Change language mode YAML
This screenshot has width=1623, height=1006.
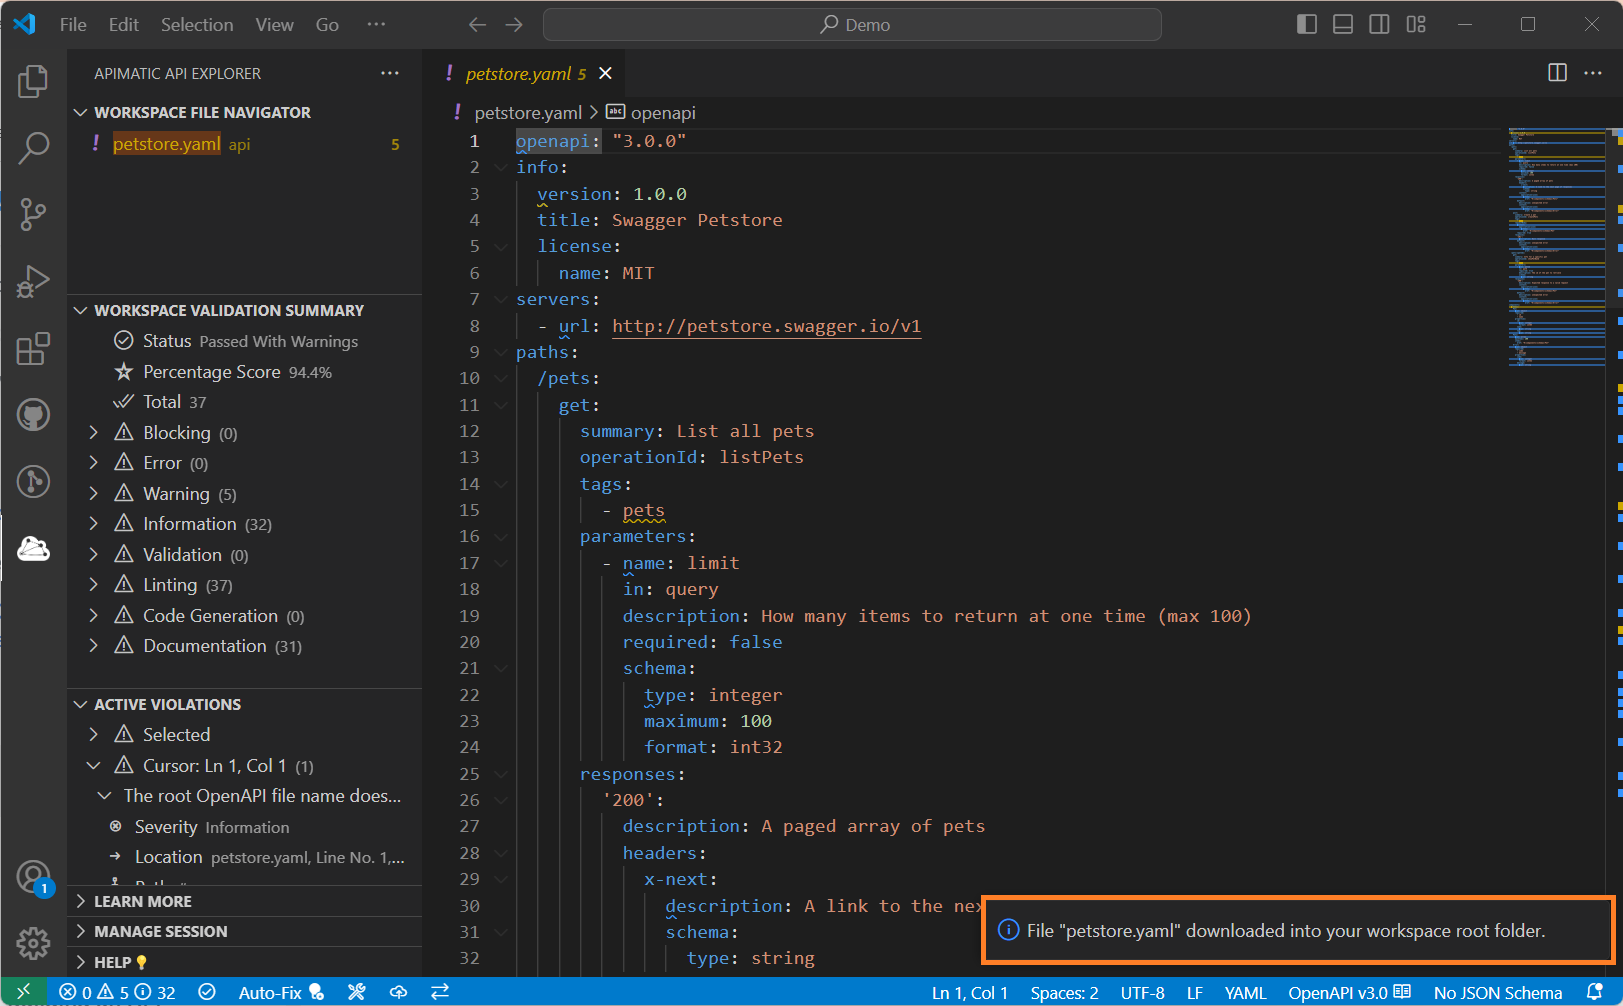[1245, 992]
